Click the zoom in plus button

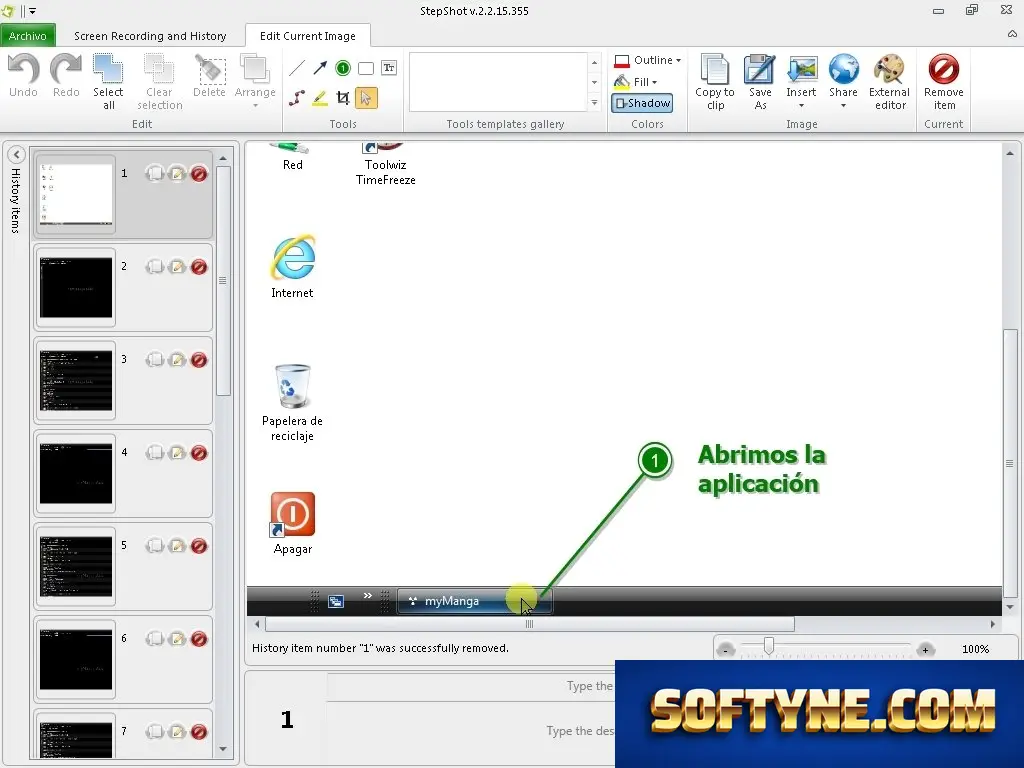click(925, 650)
